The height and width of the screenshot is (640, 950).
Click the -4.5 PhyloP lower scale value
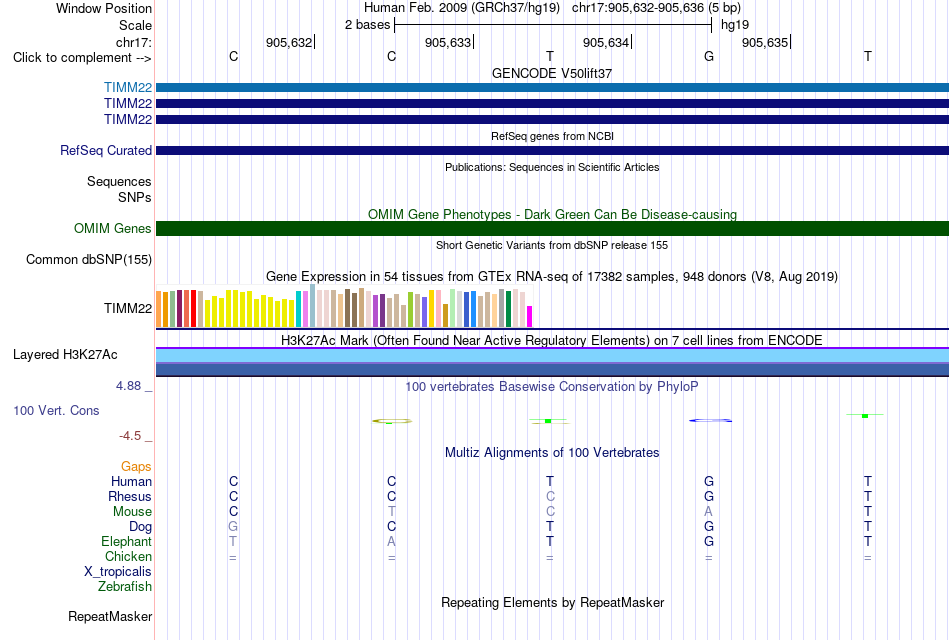tap(130, 436)
